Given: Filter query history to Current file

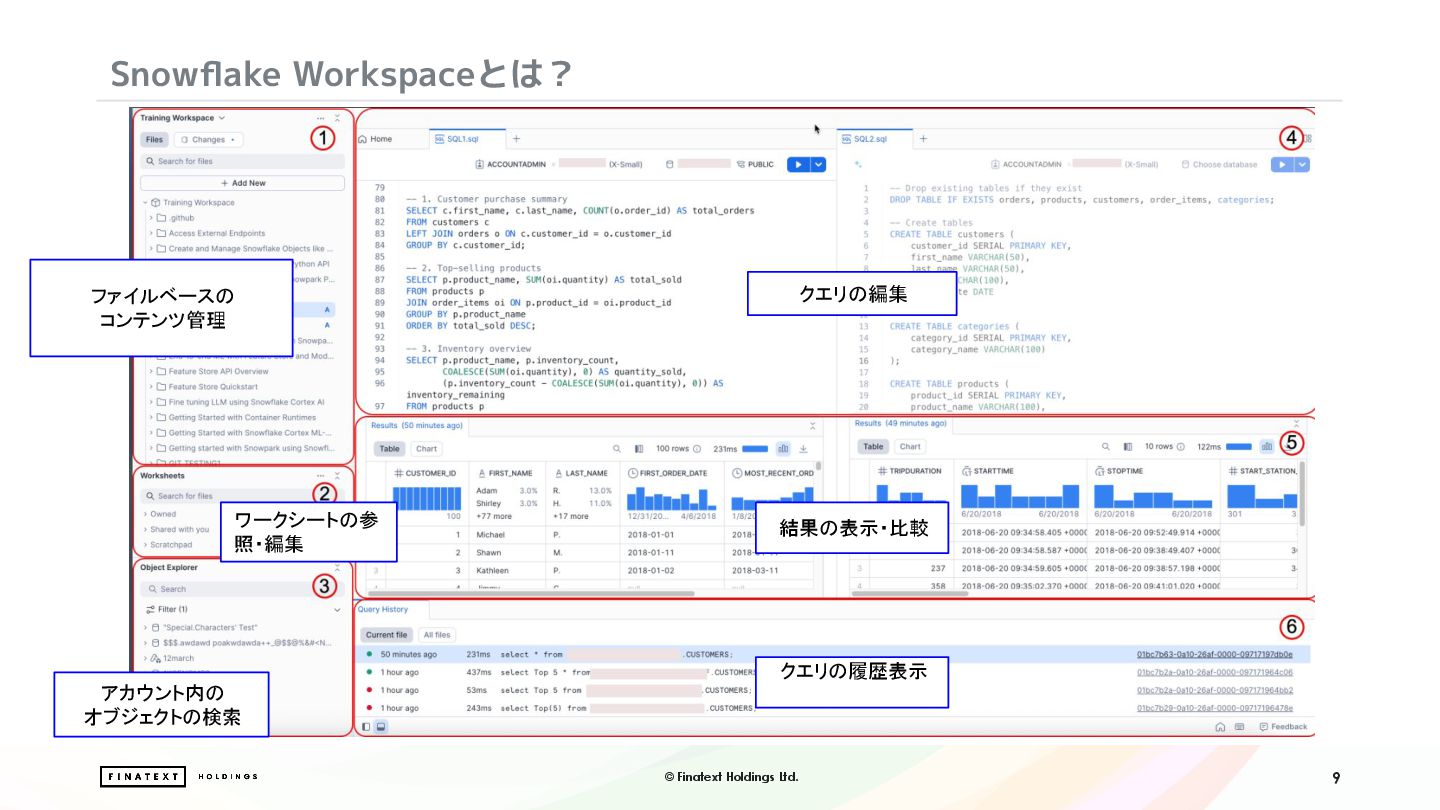Looking at the screenshot, I should pos(386,635).
